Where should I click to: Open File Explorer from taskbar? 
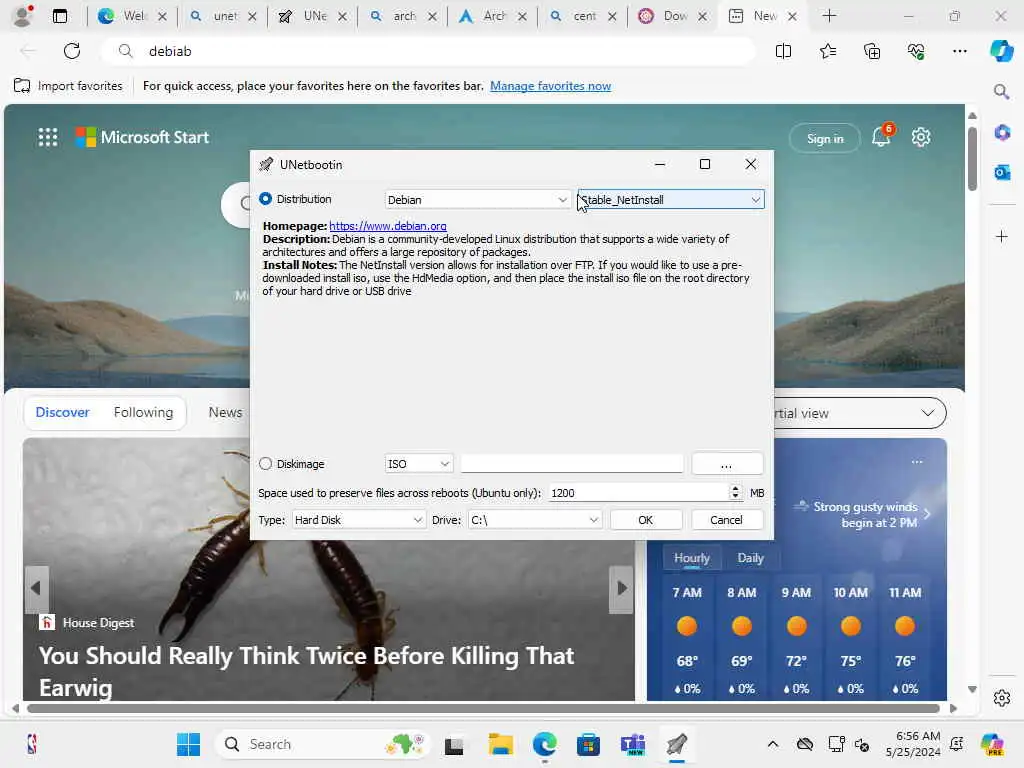pyautogui.click(x=500, y=744)
